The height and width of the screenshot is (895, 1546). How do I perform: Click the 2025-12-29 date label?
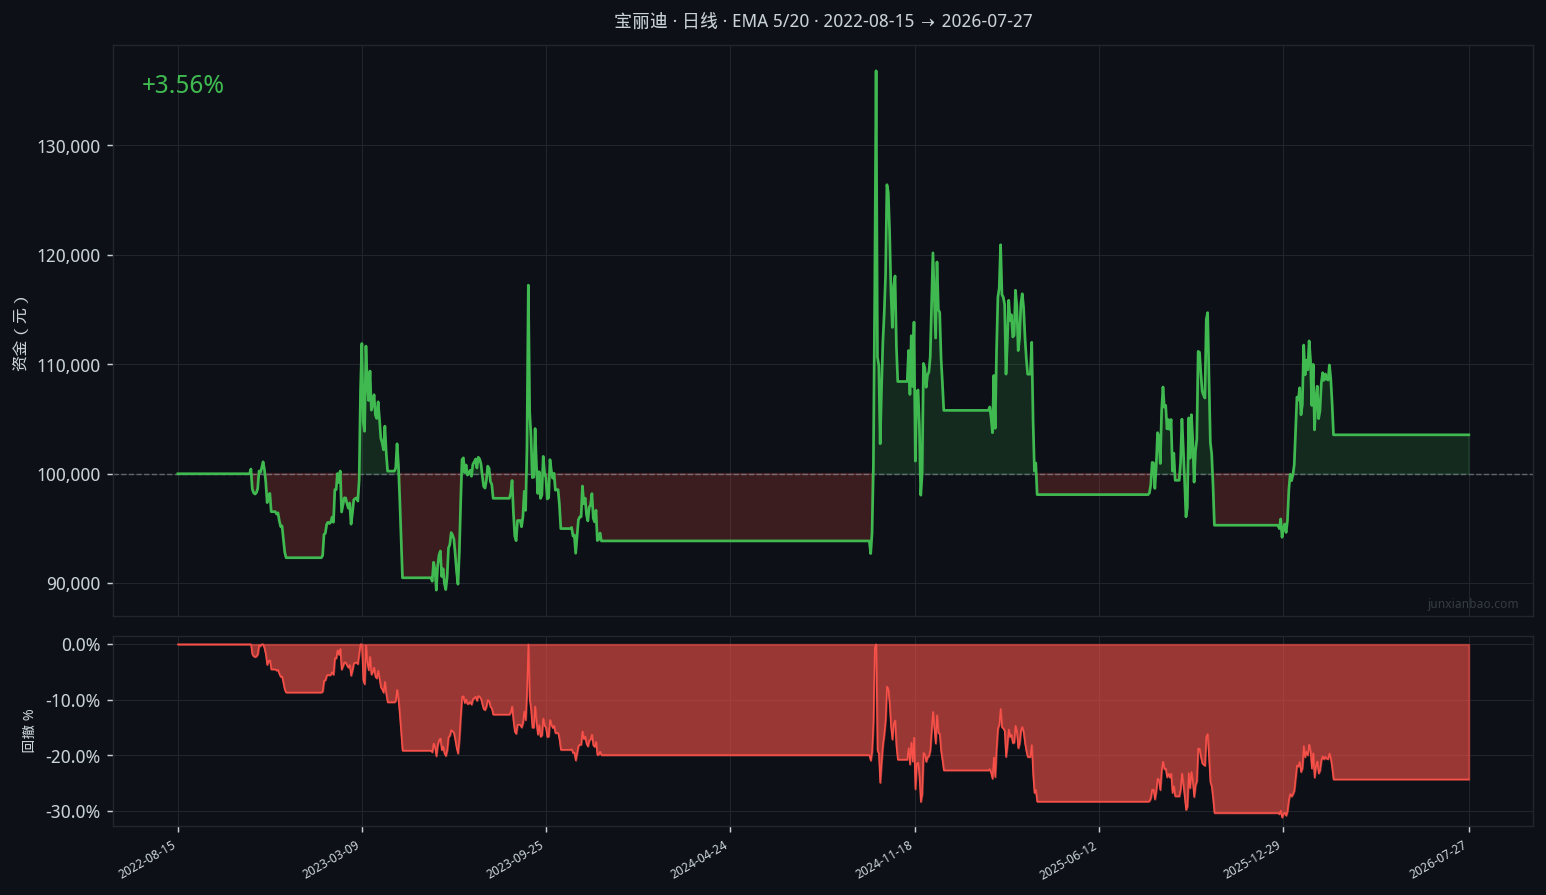click(x=1252, y=860)
